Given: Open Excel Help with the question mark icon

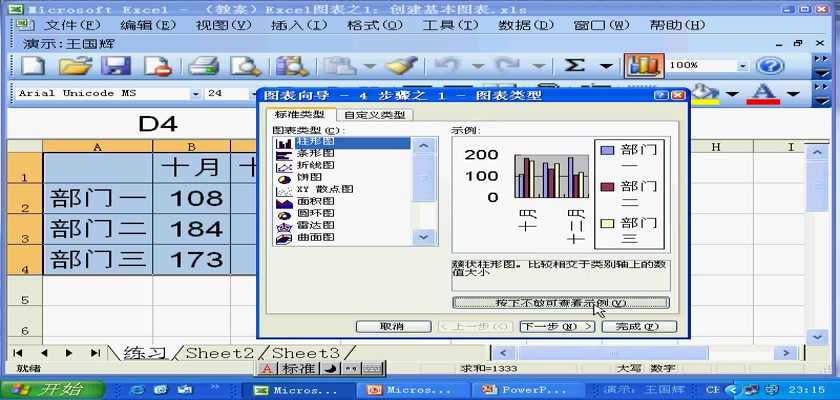Looking at the screenshot, I should tap(769, 66).
